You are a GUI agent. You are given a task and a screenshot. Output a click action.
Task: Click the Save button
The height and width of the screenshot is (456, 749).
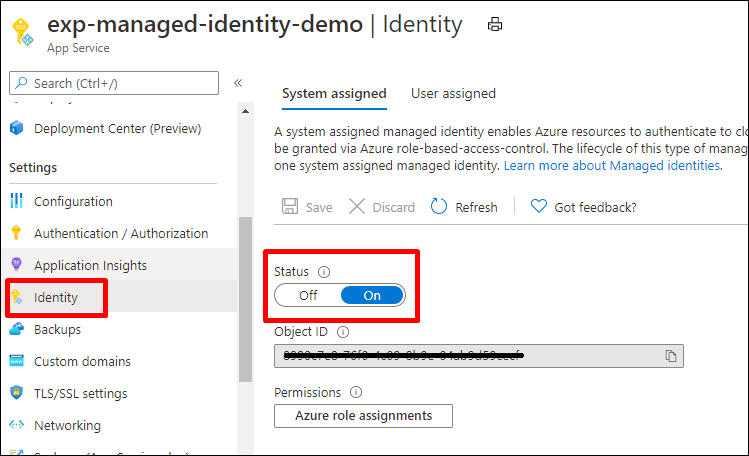pyautogui.click(x=307, y=207)
